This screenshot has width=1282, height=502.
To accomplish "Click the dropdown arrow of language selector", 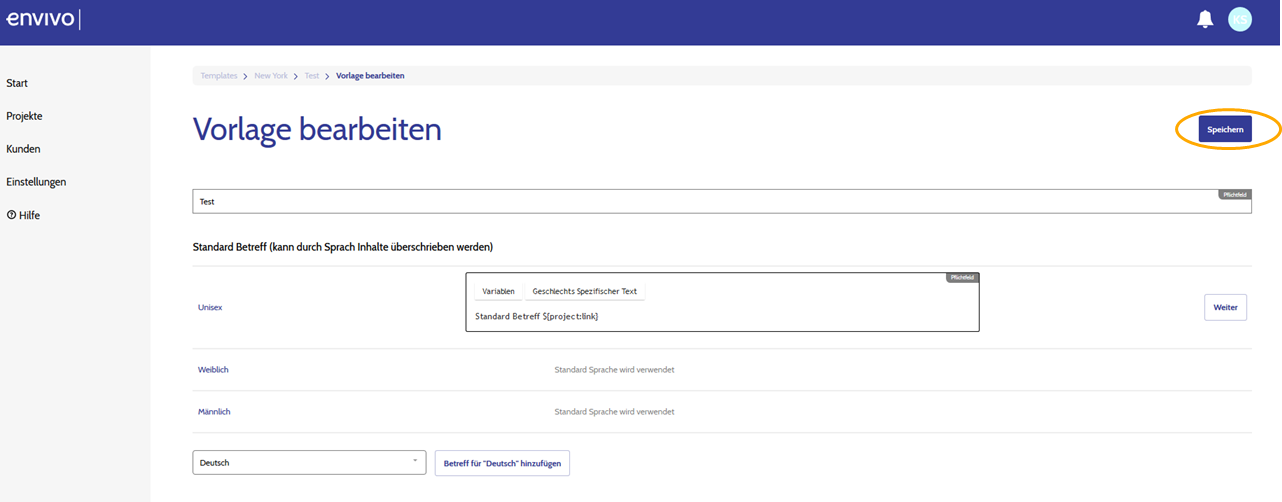I will click(414, 461).
